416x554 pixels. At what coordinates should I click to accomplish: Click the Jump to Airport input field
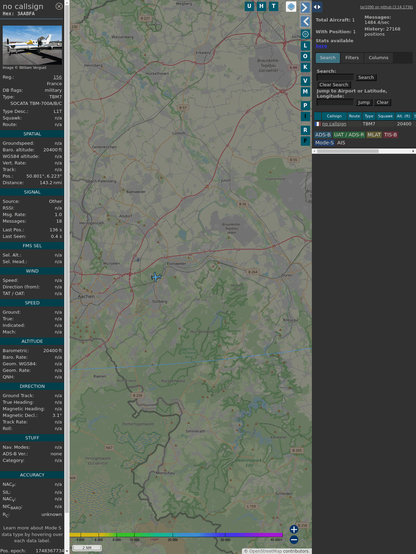[x=335, y=102]
